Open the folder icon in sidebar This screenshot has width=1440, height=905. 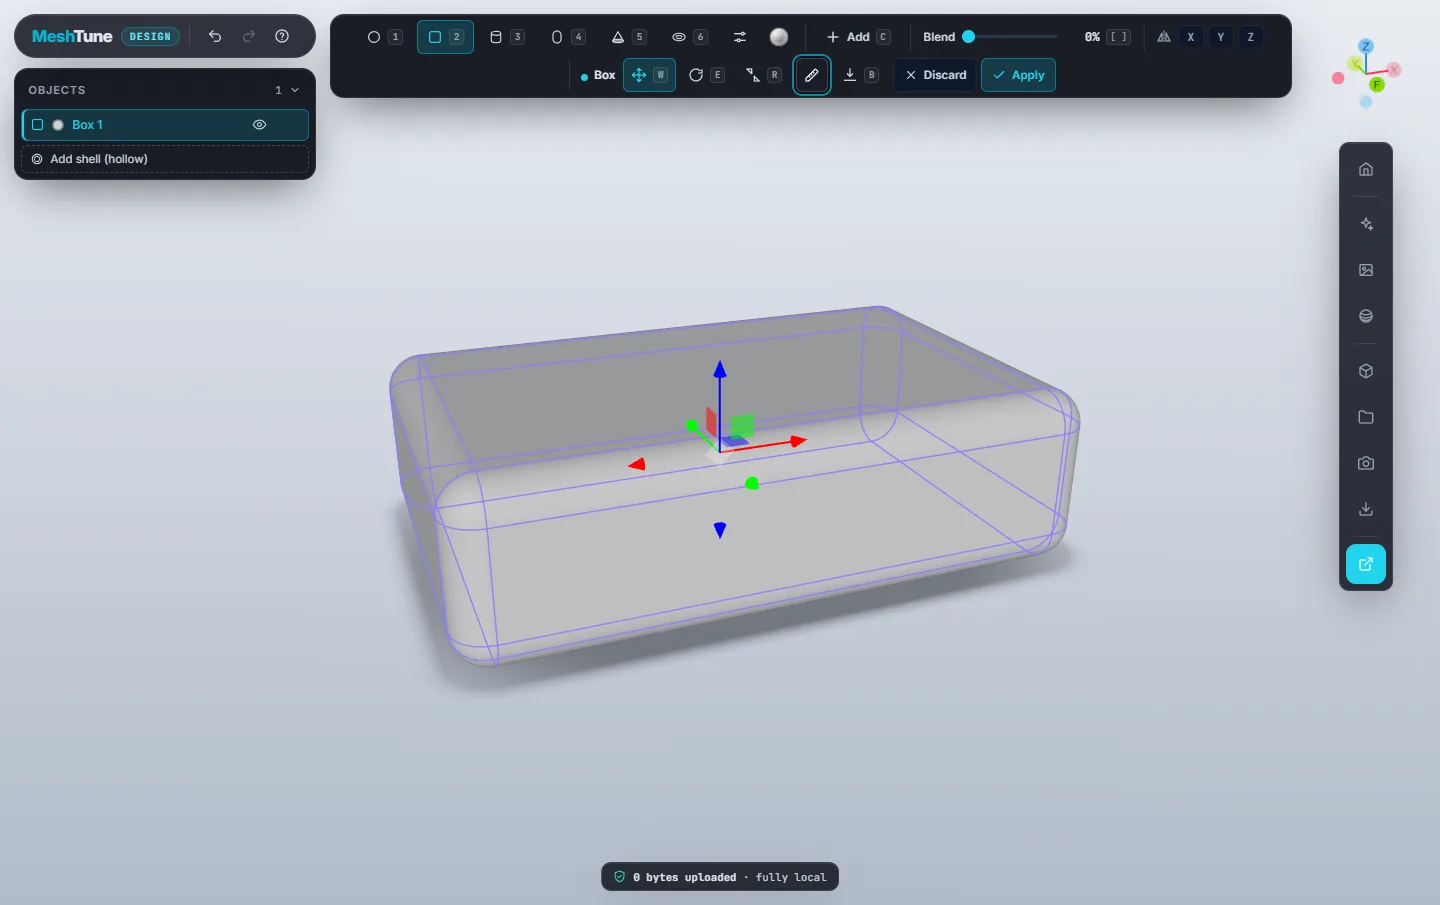pos(1366,417)
